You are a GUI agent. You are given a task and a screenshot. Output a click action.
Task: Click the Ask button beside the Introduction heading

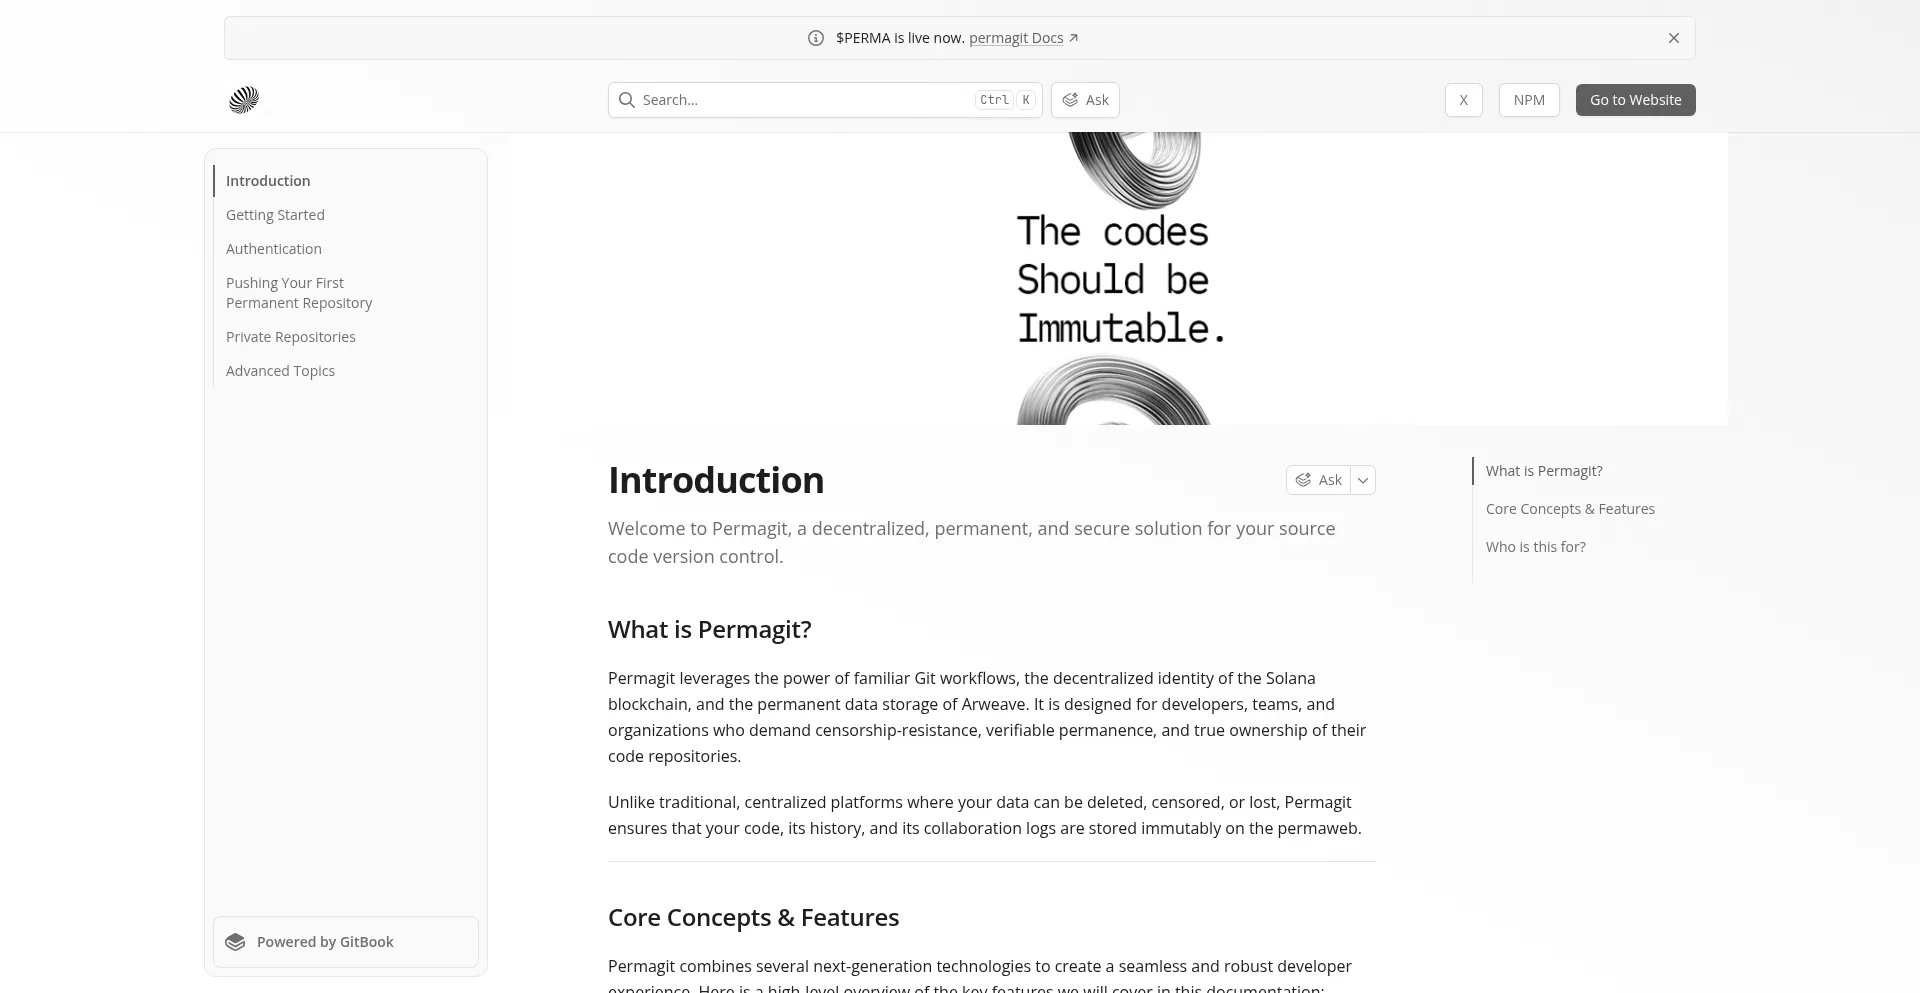pos(1319,480)
